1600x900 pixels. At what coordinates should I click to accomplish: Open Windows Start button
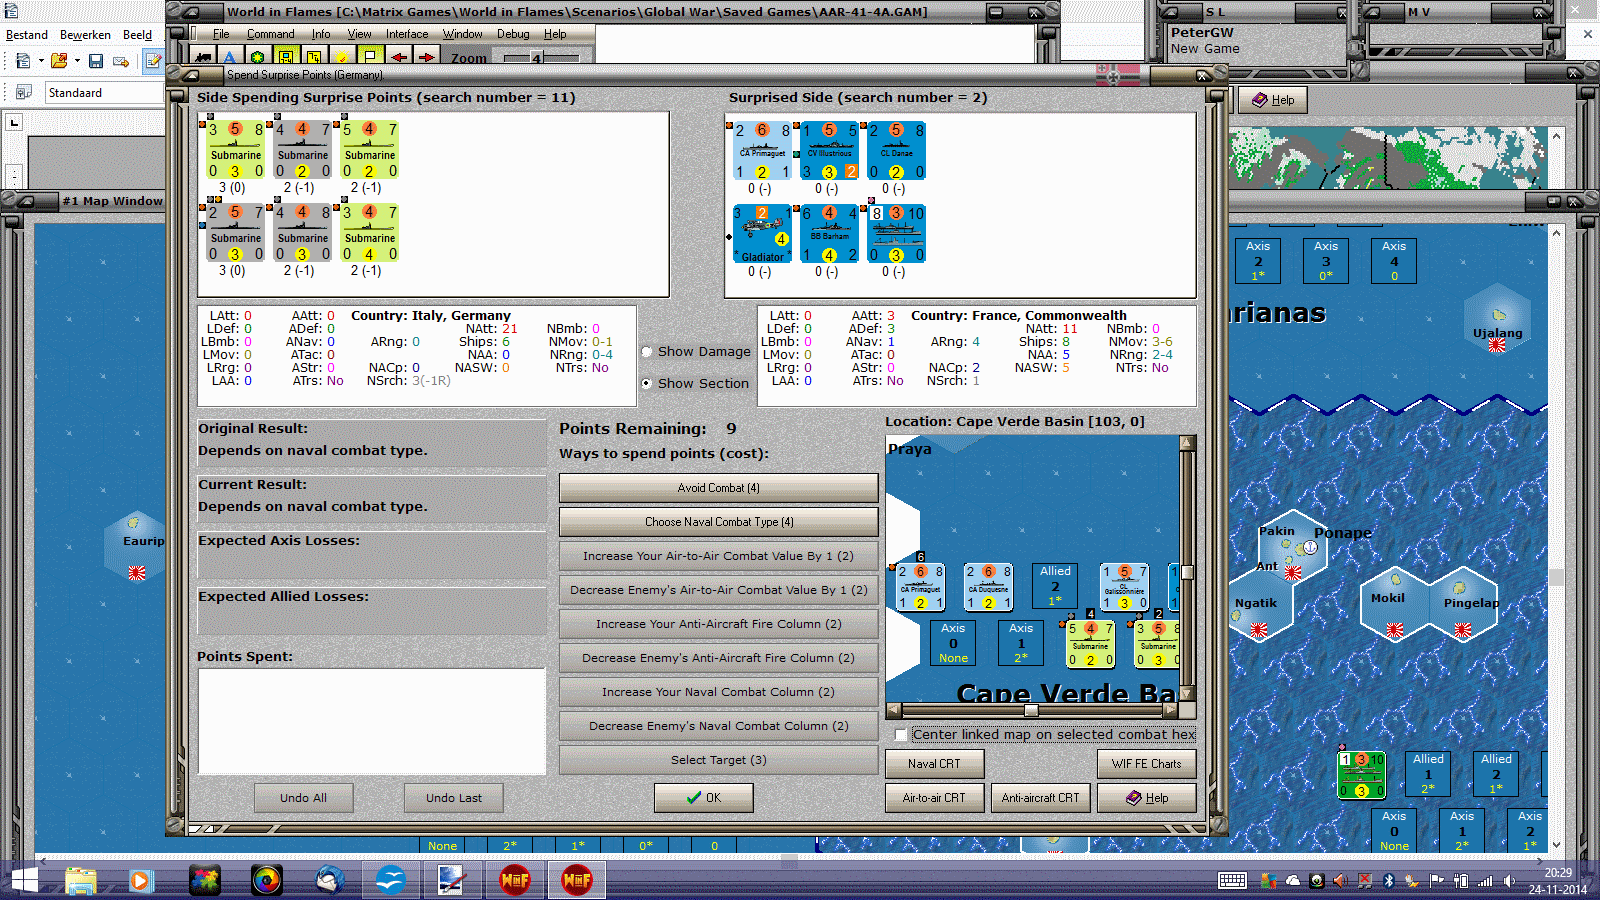pyautogui.click(x=24, y=880)
